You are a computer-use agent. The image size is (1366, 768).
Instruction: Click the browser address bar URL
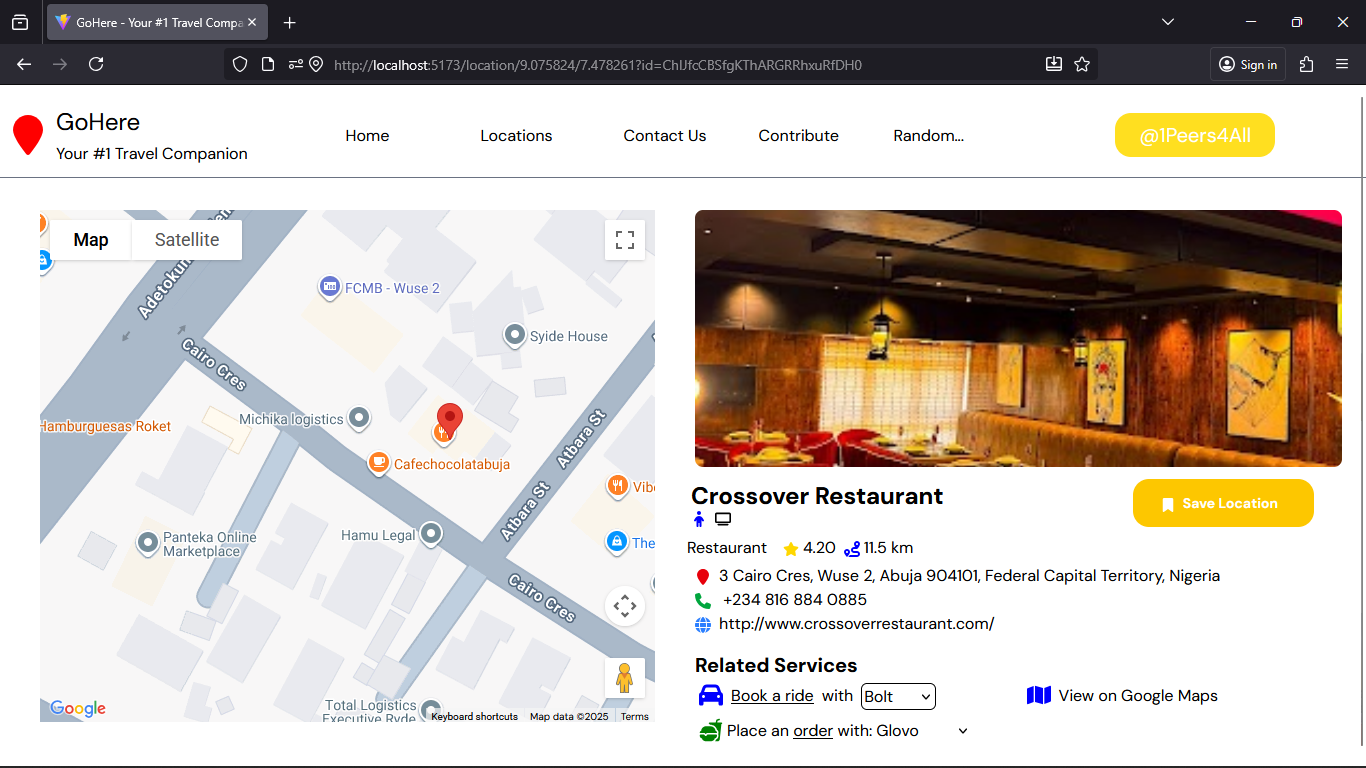tap(598, 65)
